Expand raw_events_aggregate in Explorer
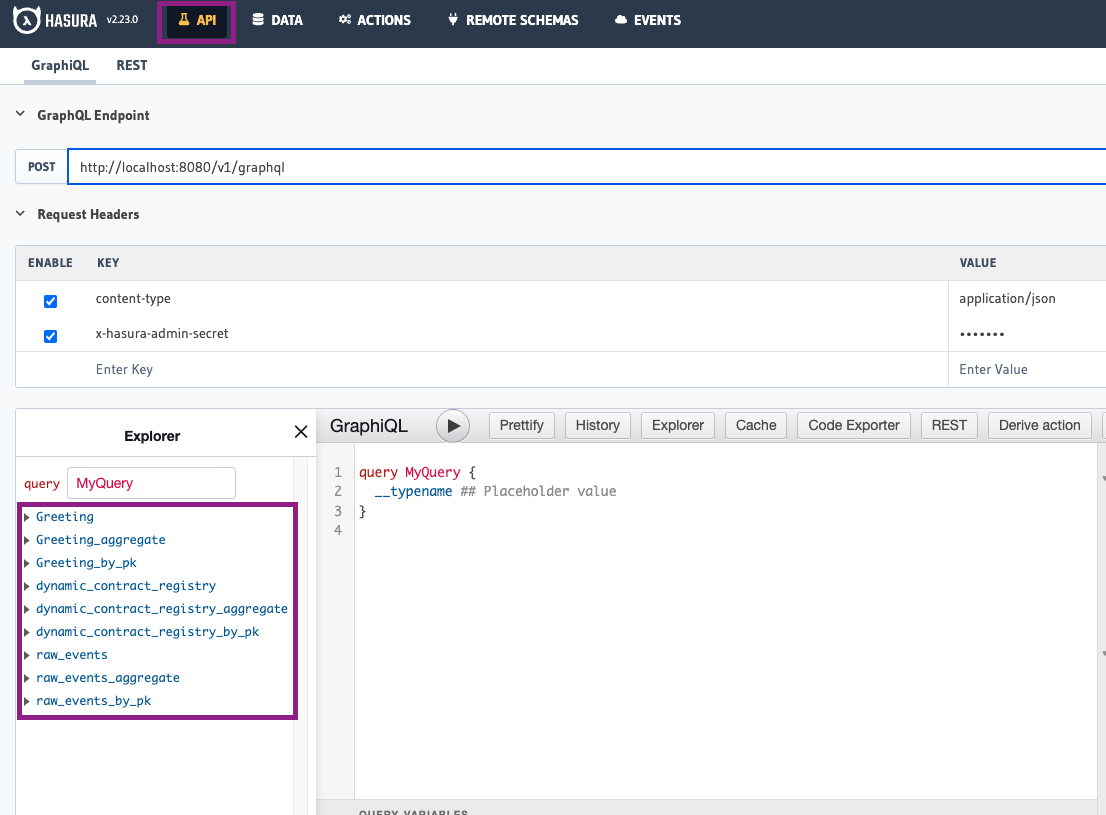1106x815 pixels. (28, 678)
